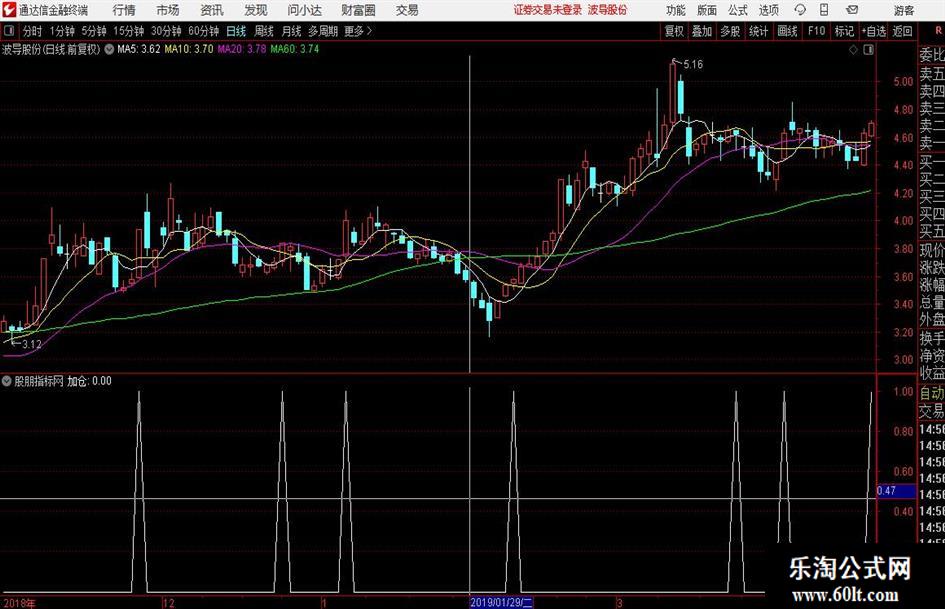Switch to 周线 weekly period
This screenshot has width=945, height=609.
point(264,31)
